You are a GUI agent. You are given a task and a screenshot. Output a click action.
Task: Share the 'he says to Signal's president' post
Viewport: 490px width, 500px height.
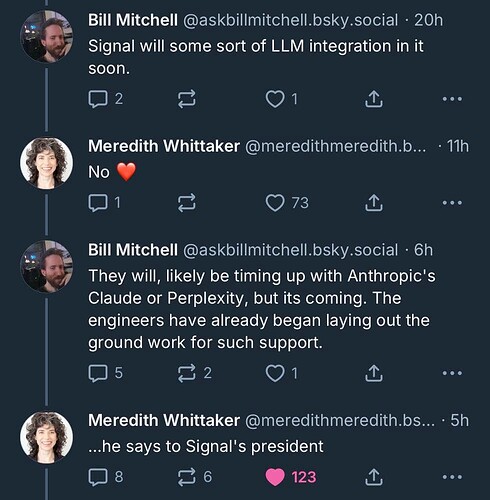(374, 477)
